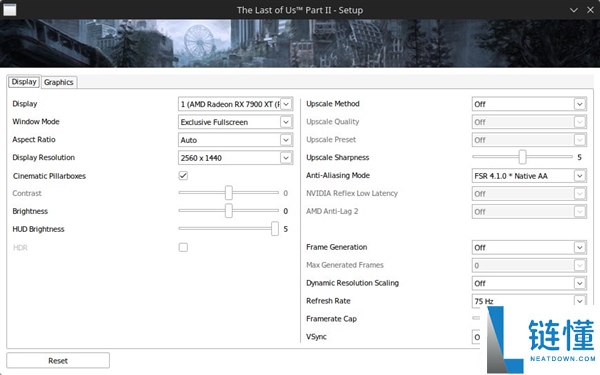
Task: Open the Display Resolution dropdown
Action: [235, 158]
